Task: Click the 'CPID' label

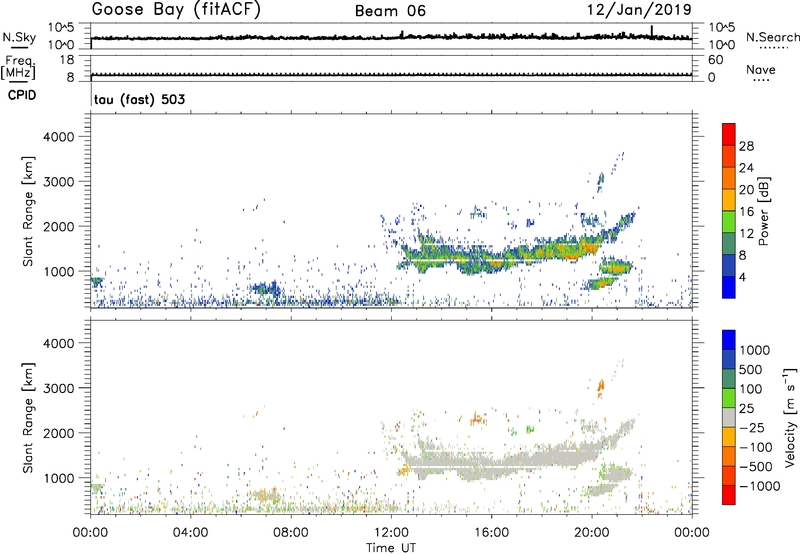Action: click(x=22, y=95)
